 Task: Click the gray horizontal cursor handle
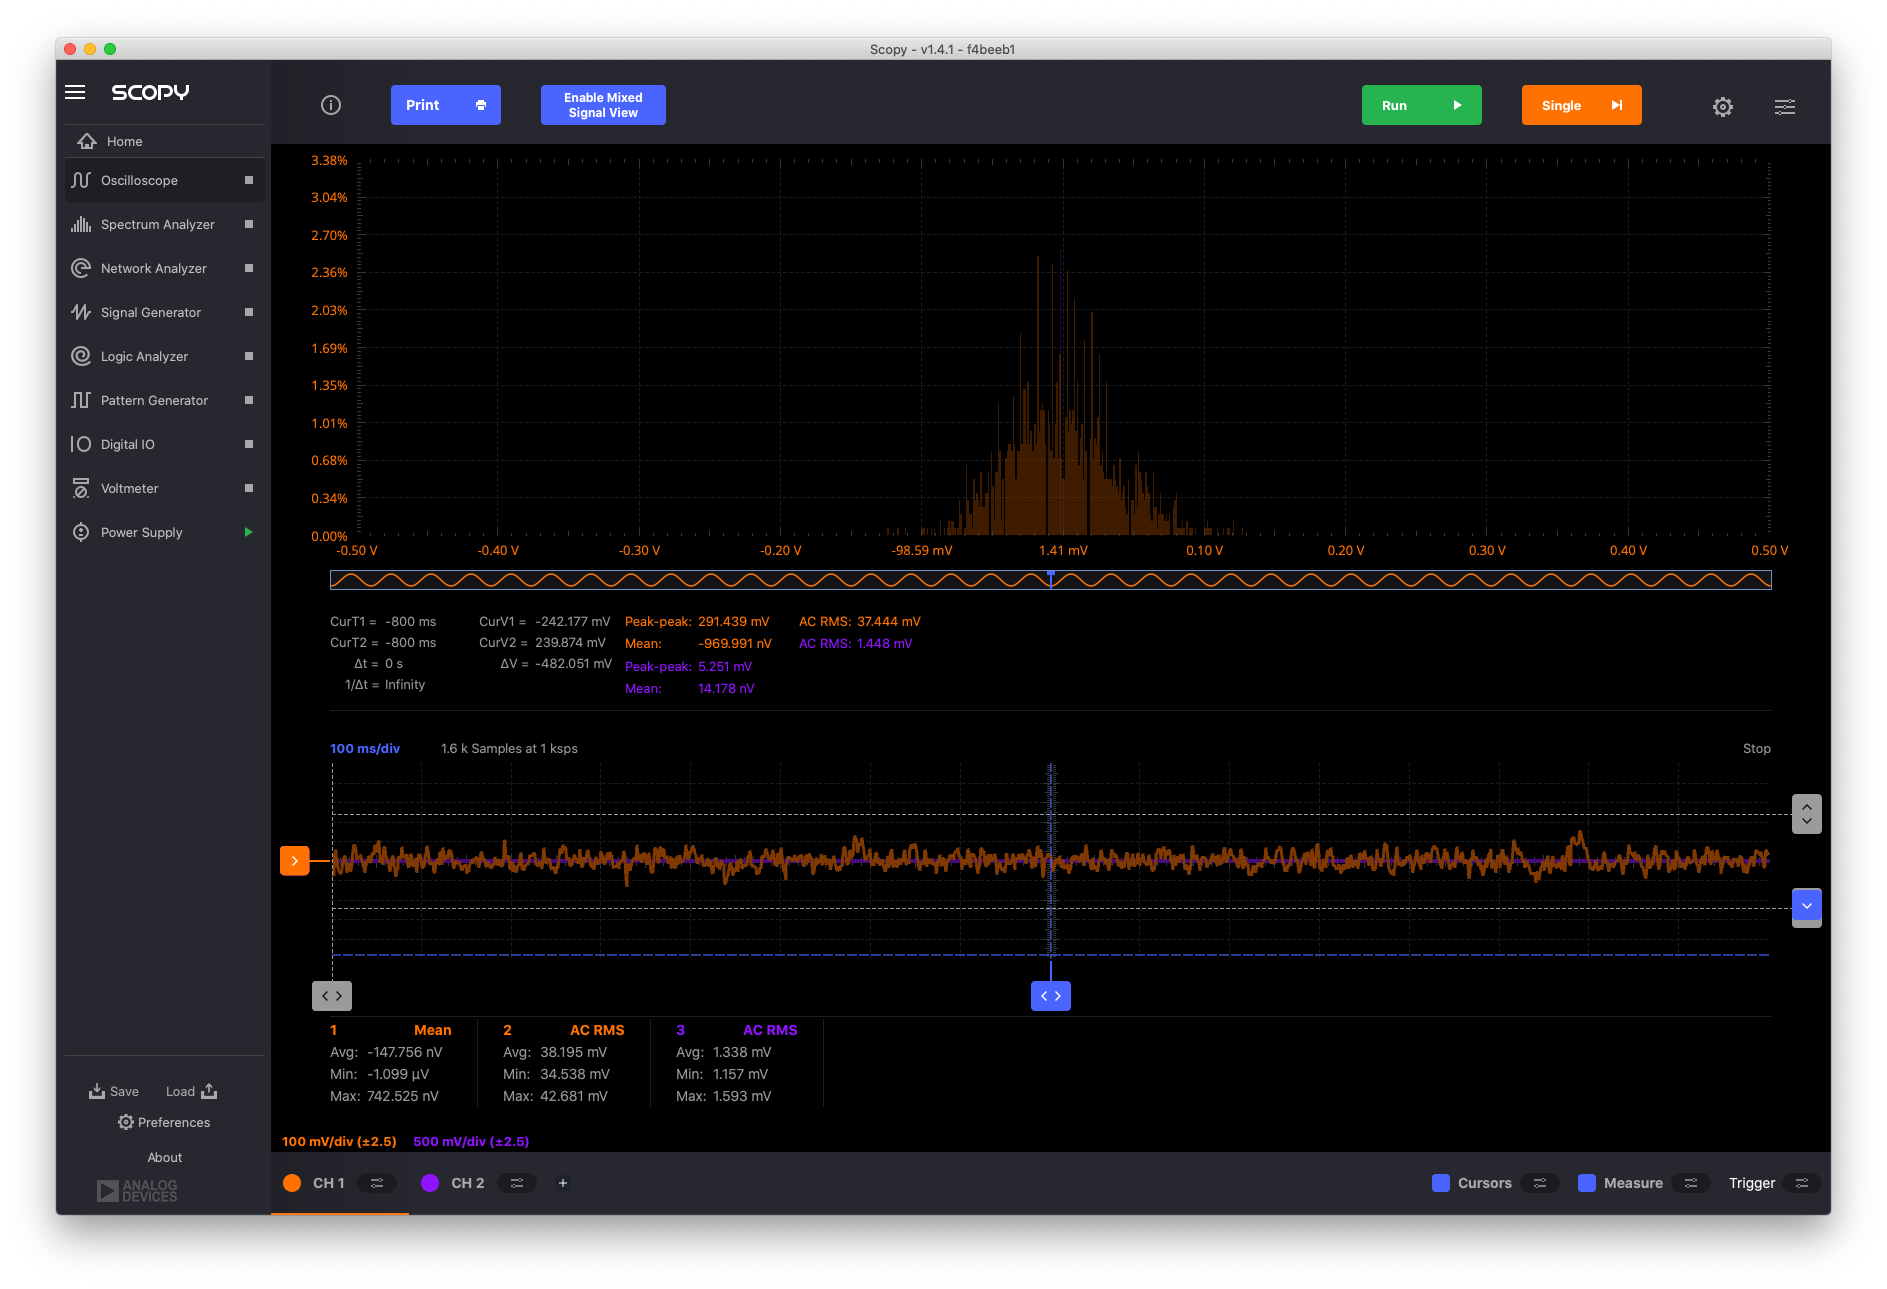332,996
